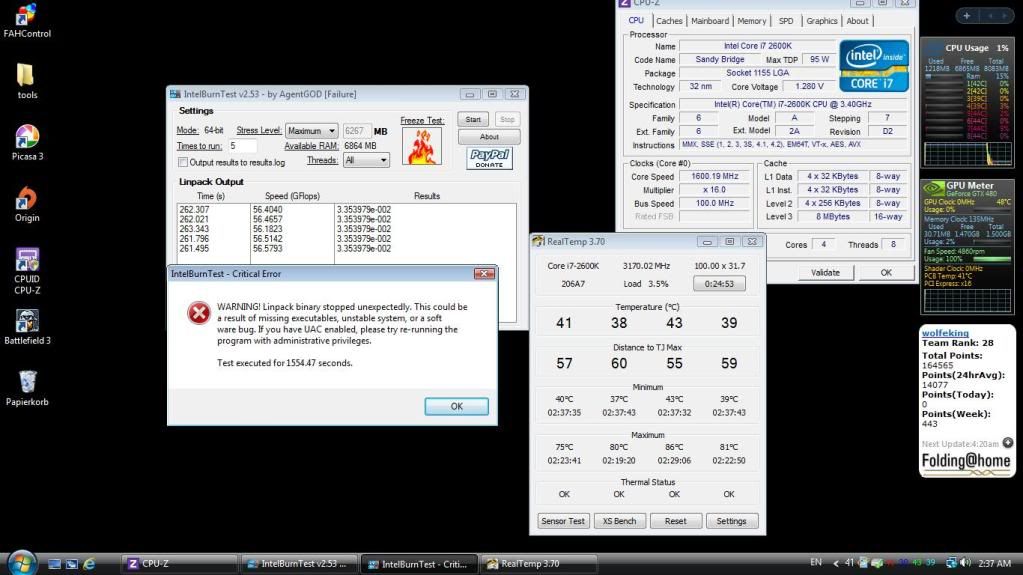Show hidden tray icons arrow
Viewport: 1023px width, 575px height.
point(836,563)
